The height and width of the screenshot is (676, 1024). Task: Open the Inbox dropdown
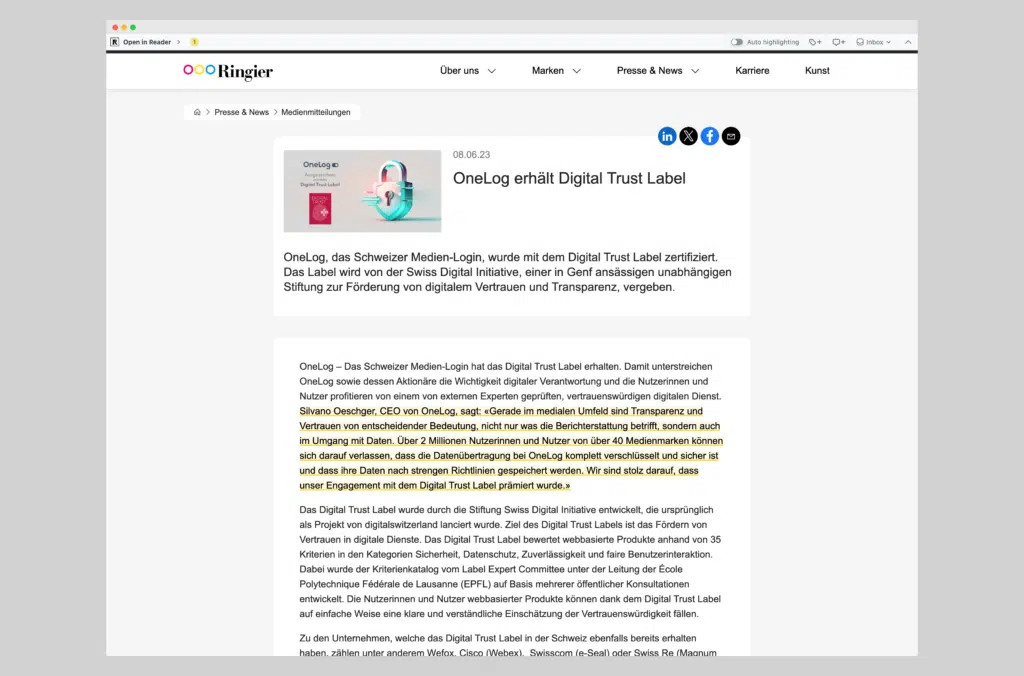[874, 42]
